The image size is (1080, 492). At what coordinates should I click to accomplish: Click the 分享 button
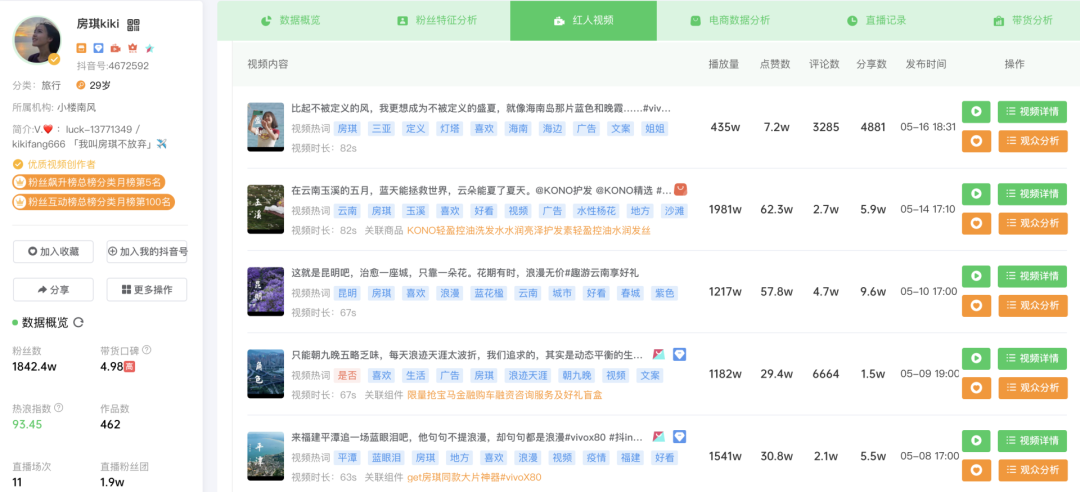[x=53, y=289]
